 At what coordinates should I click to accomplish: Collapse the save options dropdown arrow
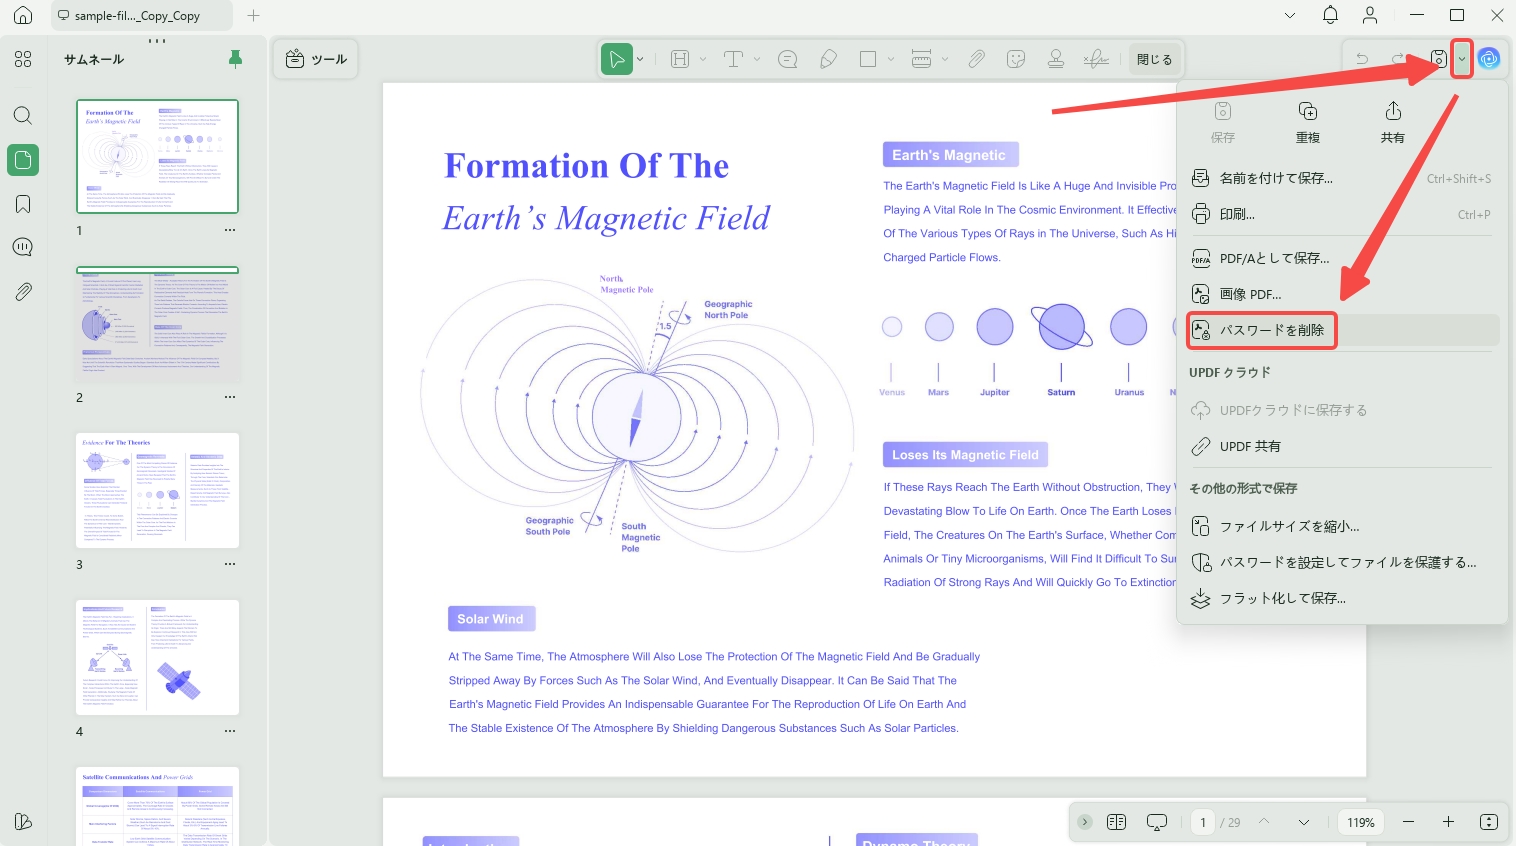[x=1462, y=59]
